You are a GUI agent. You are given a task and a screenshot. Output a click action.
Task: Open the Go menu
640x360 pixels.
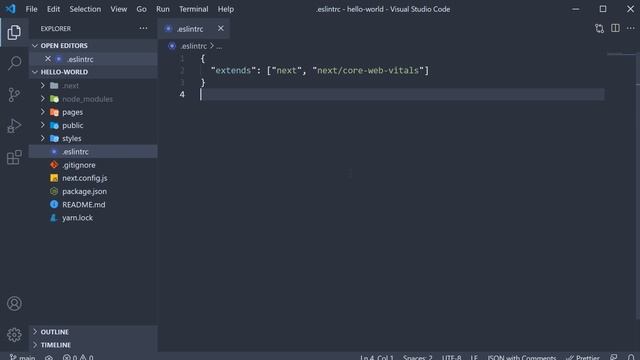click(141, 9)
